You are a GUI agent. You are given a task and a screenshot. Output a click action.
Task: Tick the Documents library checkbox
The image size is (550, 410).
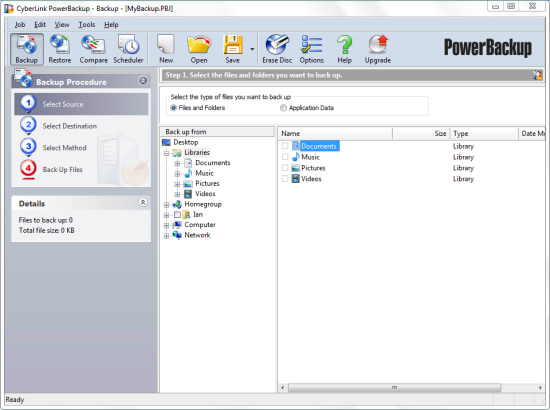pos(285,146)
